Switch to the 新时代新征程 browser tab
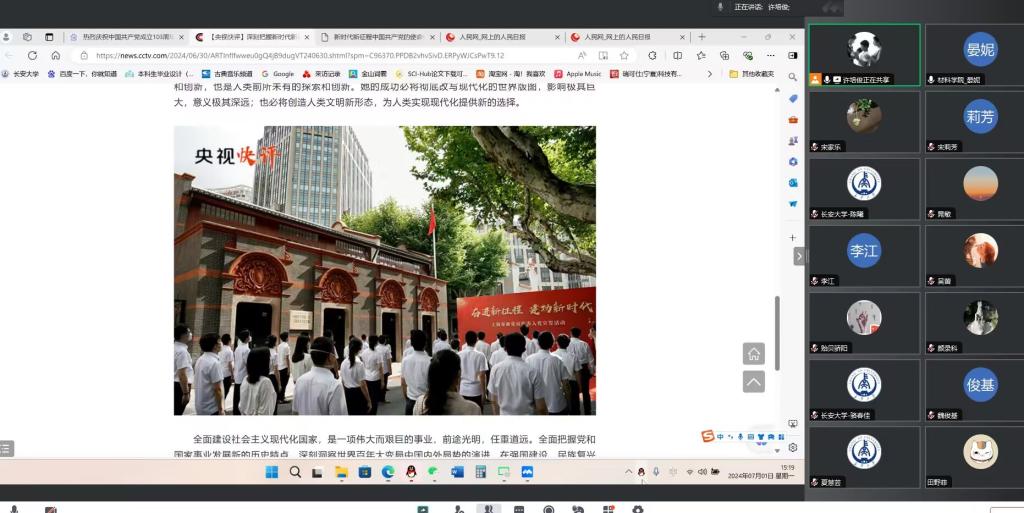 pyautogui.click(x=370, y=37)
